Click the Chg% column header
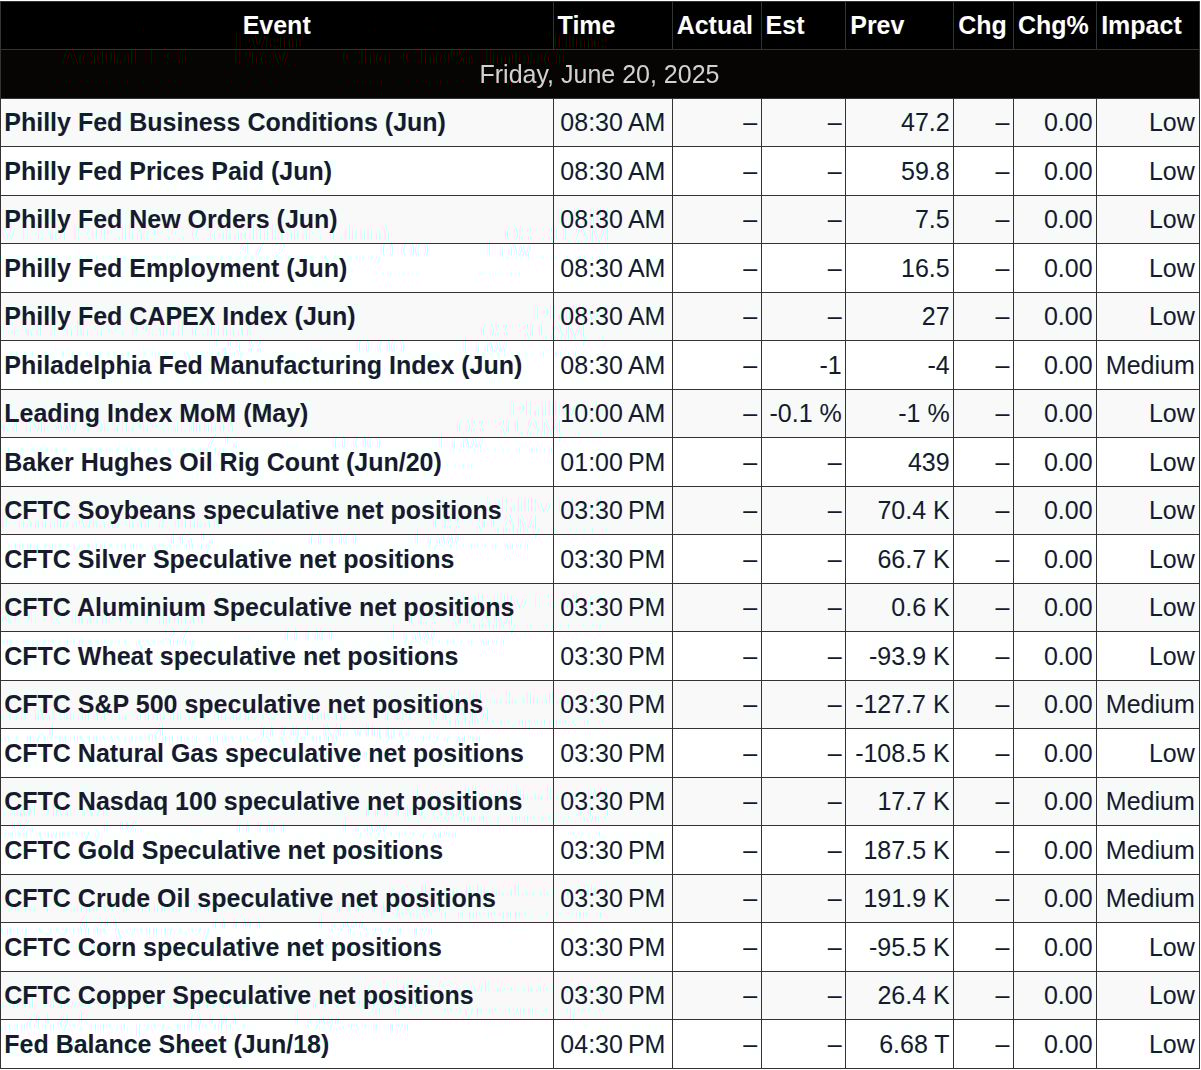 click(1053, 26)
